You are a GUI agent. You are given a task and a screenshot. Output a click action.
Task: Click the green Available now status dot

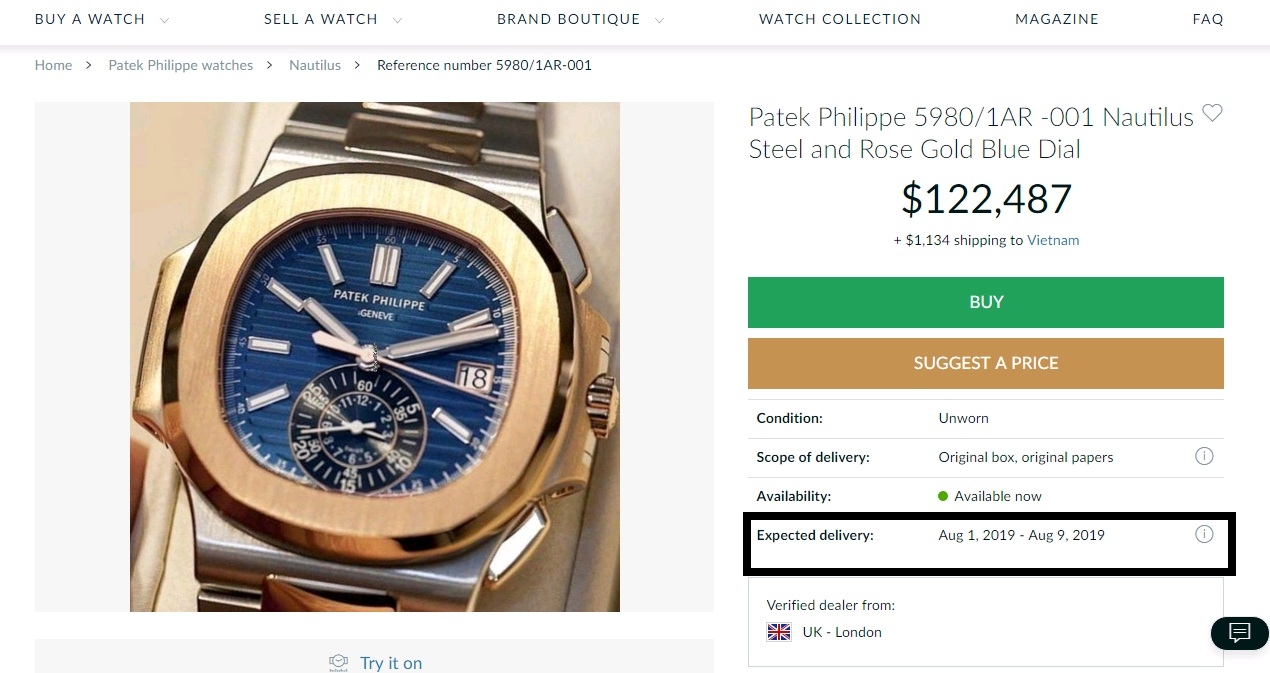pyautogui.click(x=943, y=496)
